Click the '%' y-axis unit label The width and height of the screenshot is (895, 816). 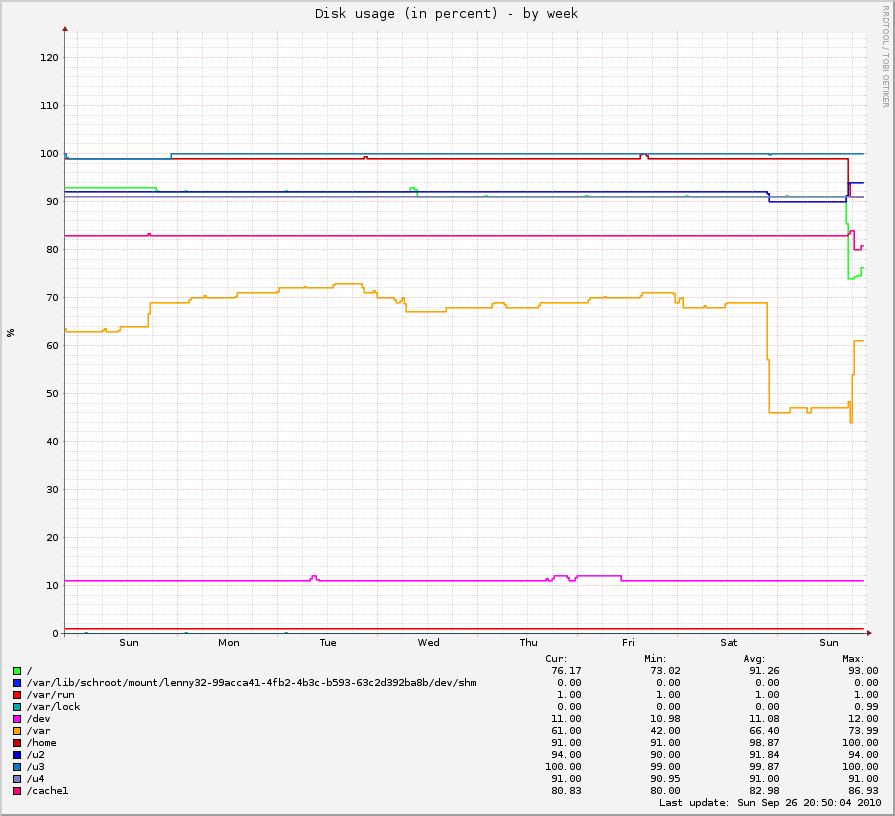11,333
